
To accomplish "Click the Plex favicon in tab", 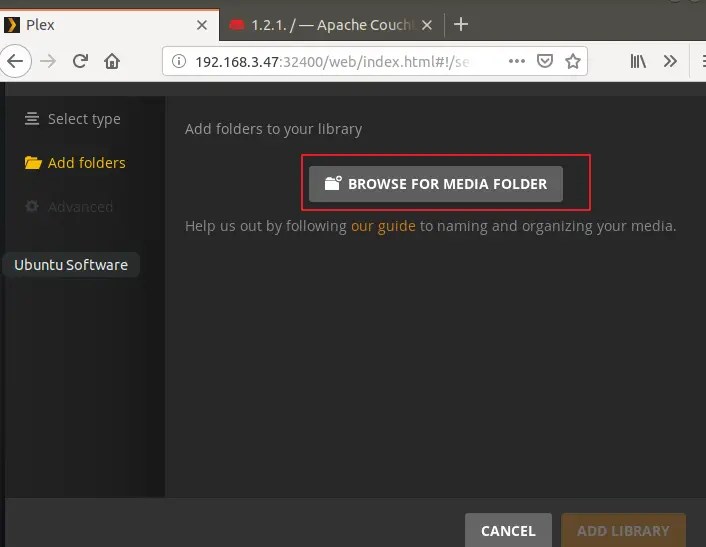I will [x=12, y=25].
